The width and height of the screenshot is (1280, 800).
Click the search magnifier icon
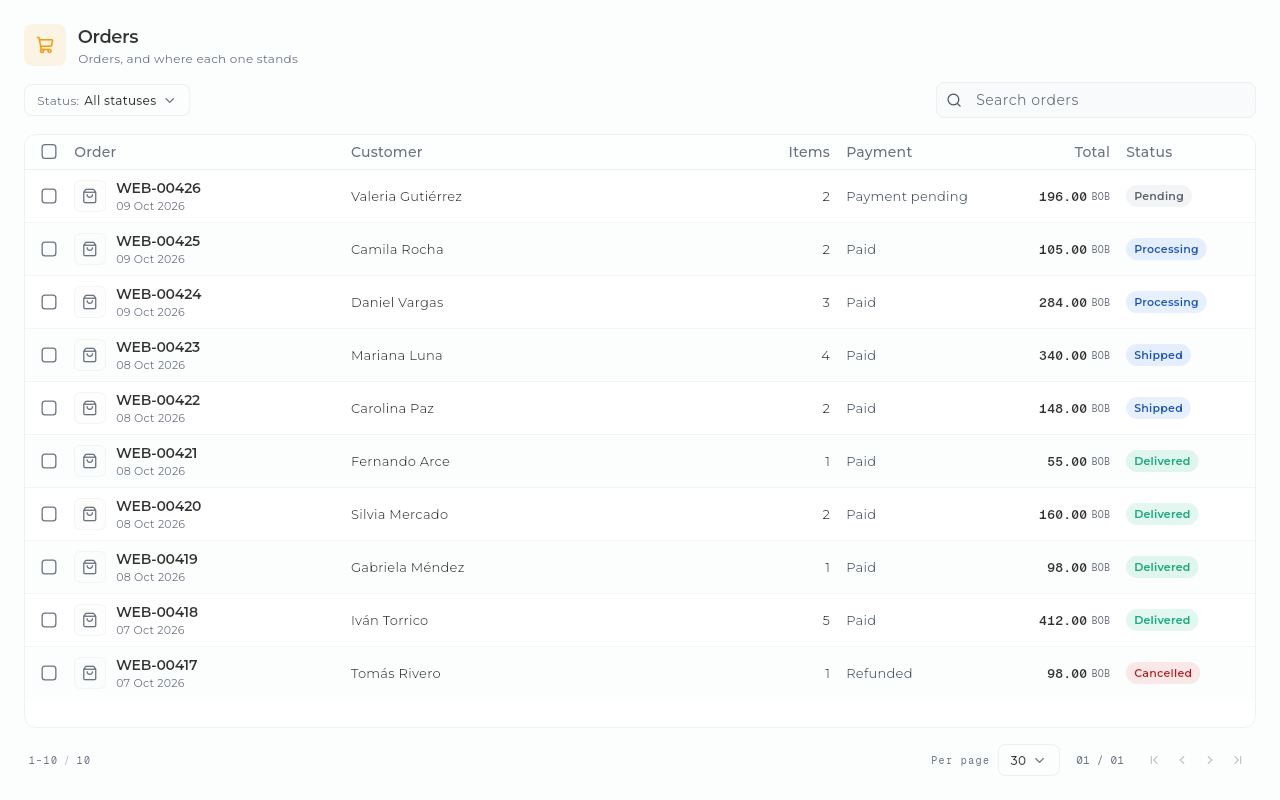954,100
